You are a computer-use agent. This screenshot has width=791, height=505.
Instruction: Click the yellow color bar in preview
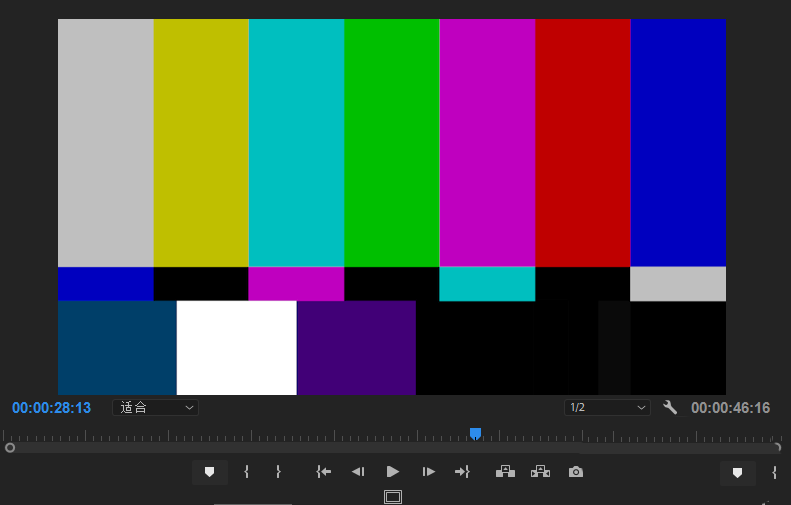[201, 143]
